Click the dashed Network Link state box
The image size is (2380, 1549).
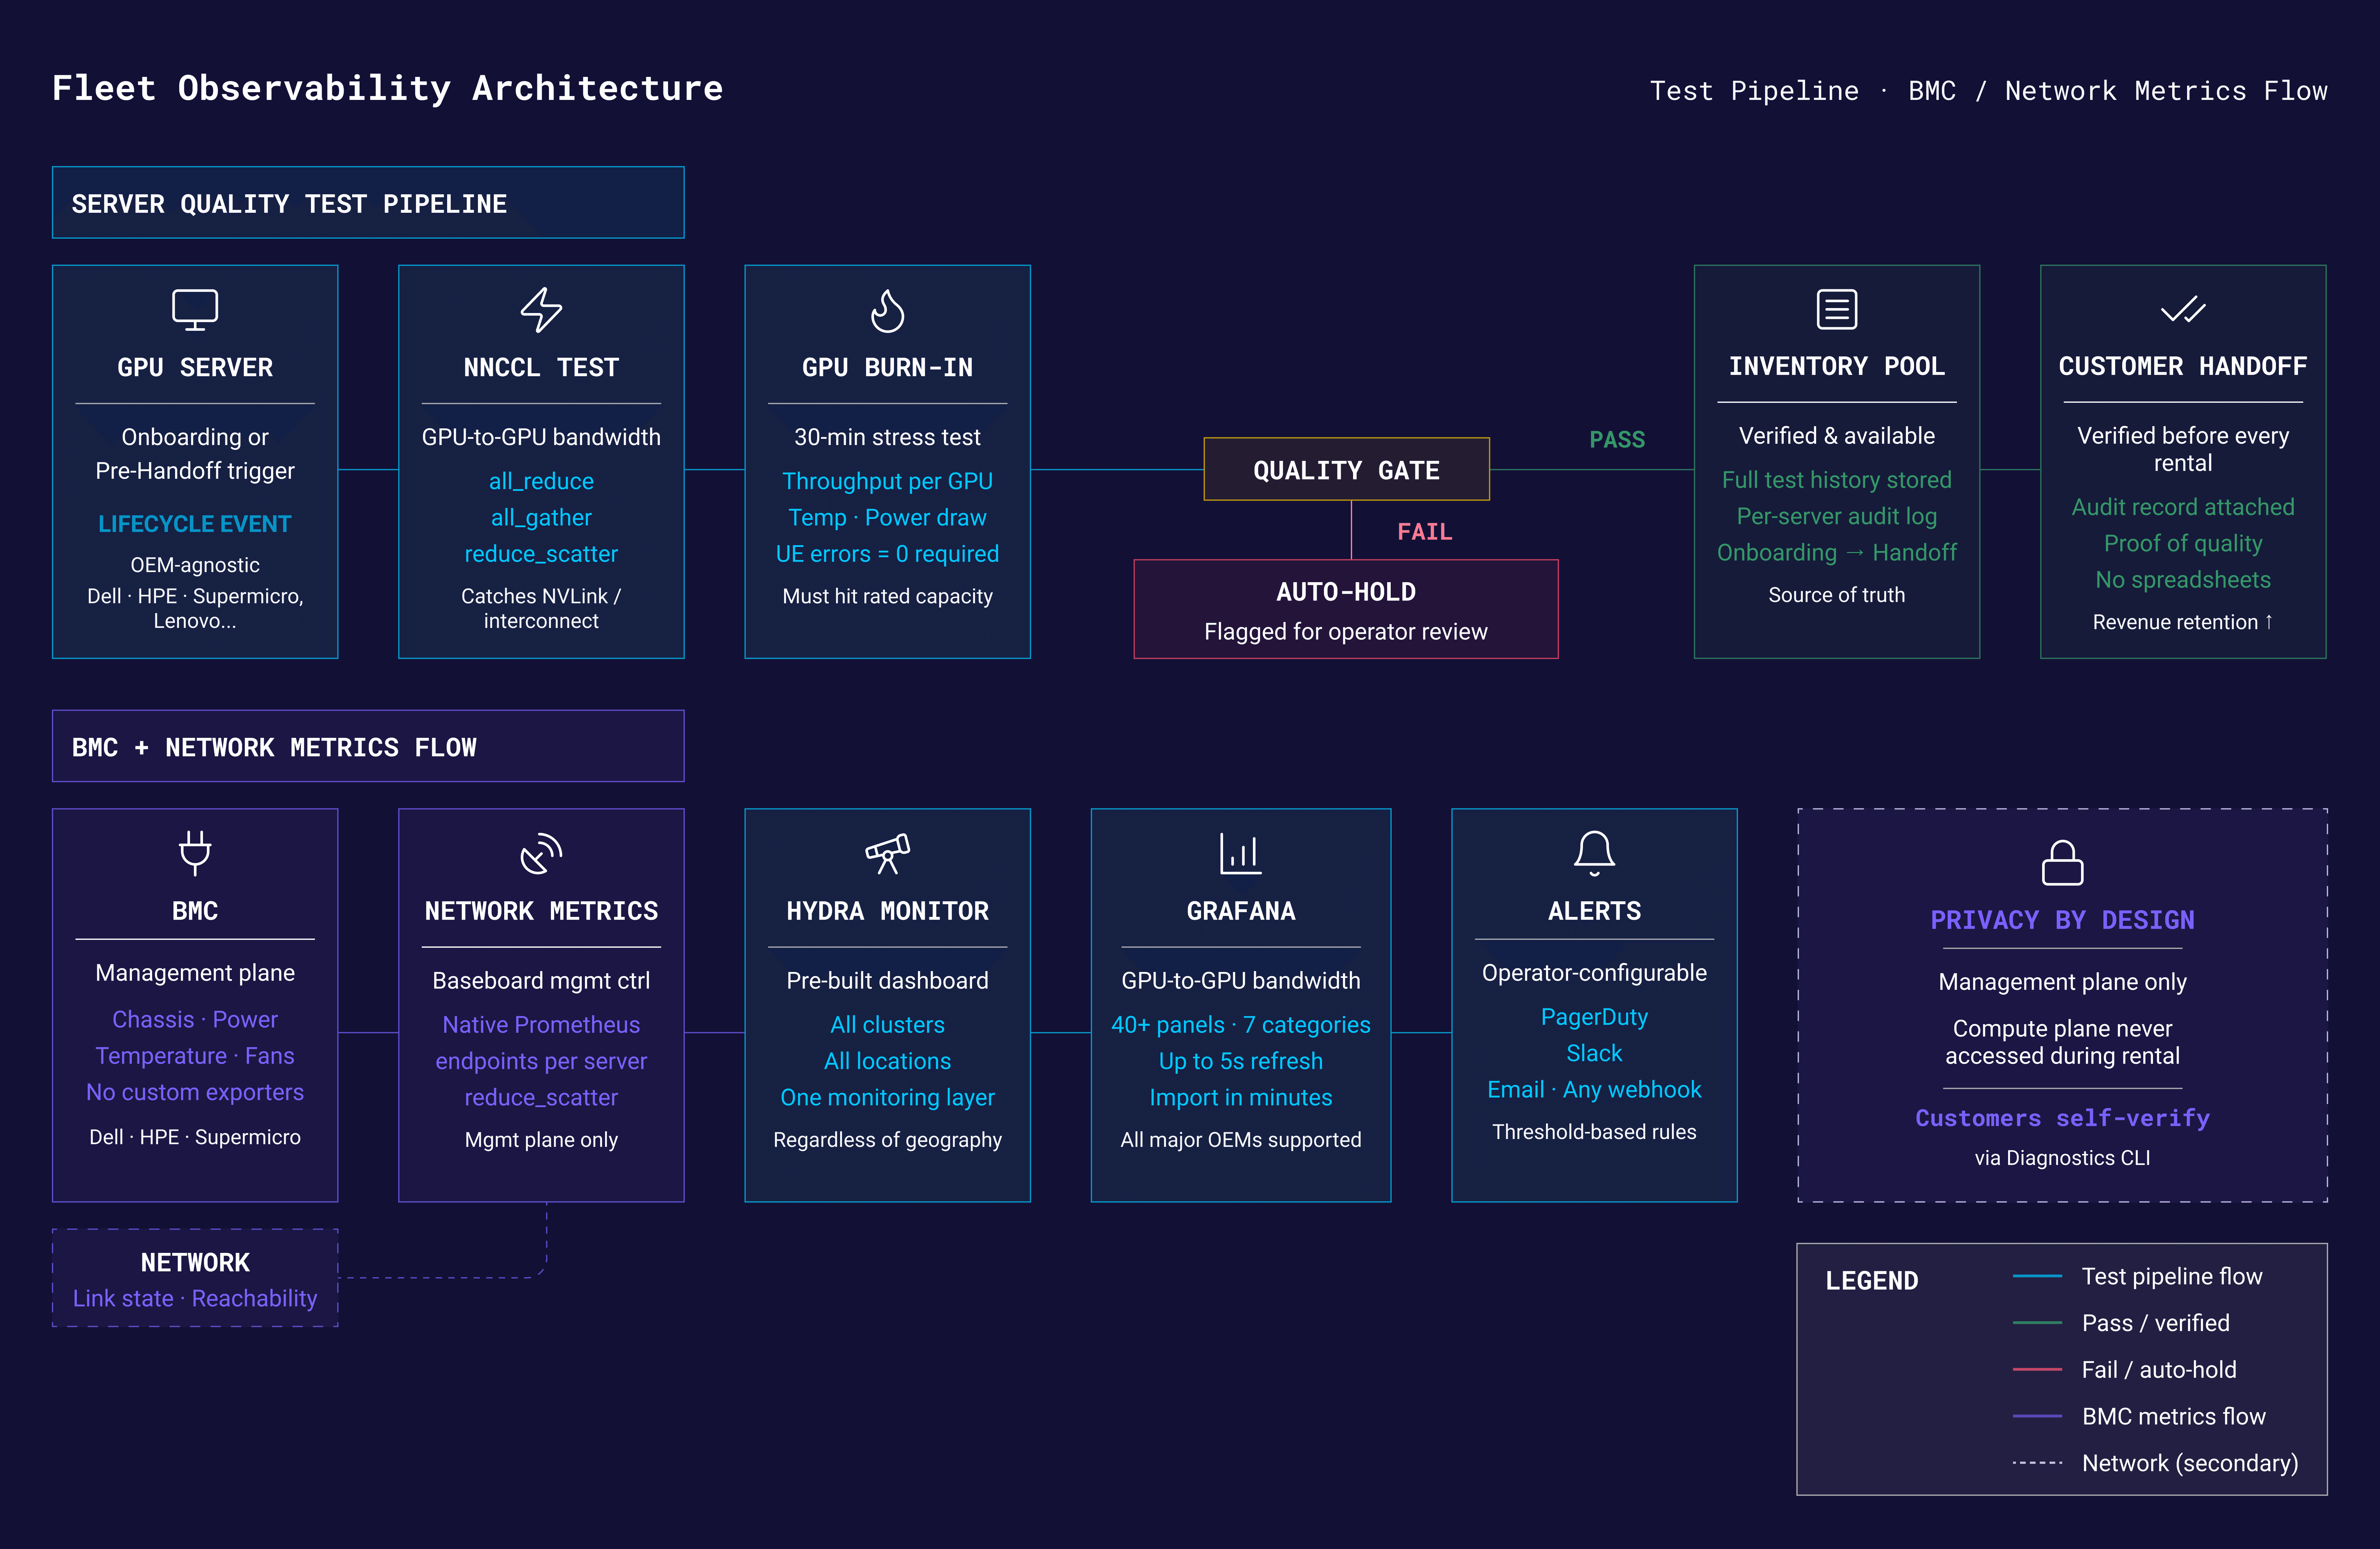[195, 1278]
